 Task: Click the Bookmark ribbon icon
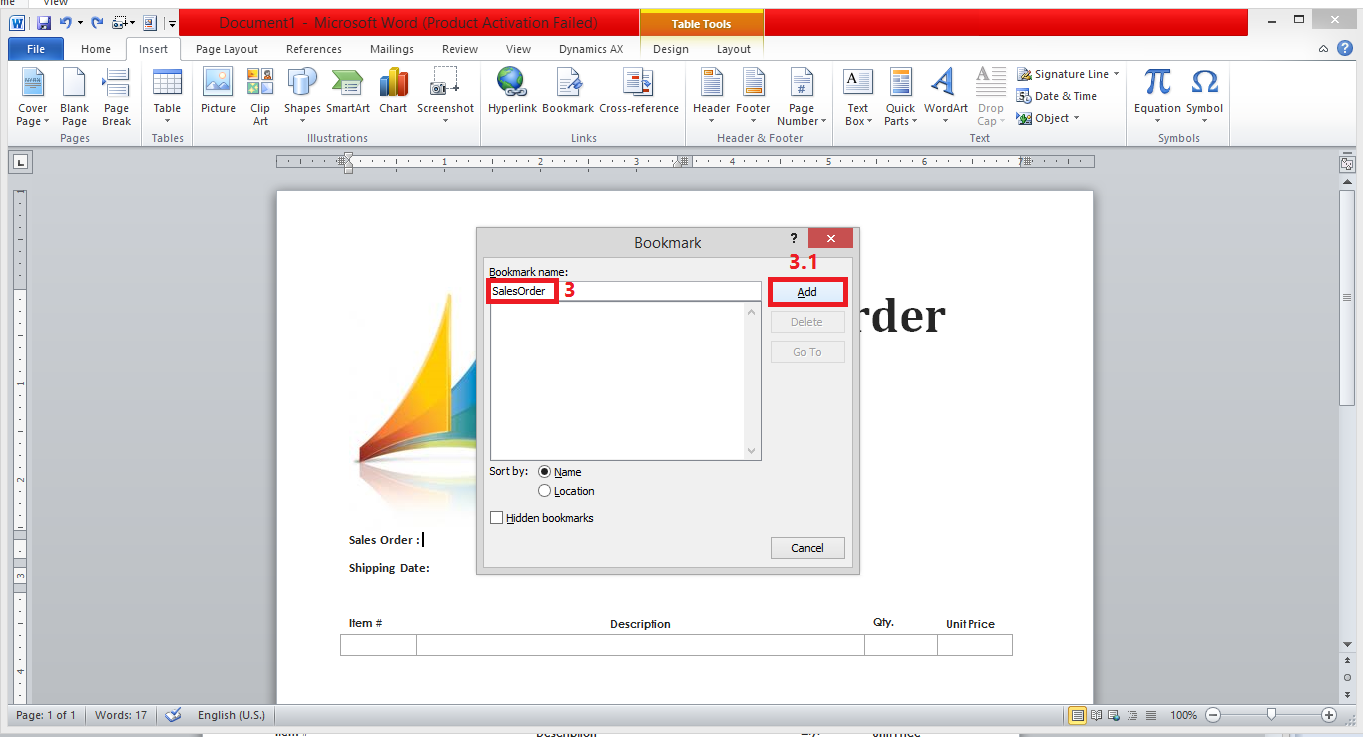click(x=568, y=91)
